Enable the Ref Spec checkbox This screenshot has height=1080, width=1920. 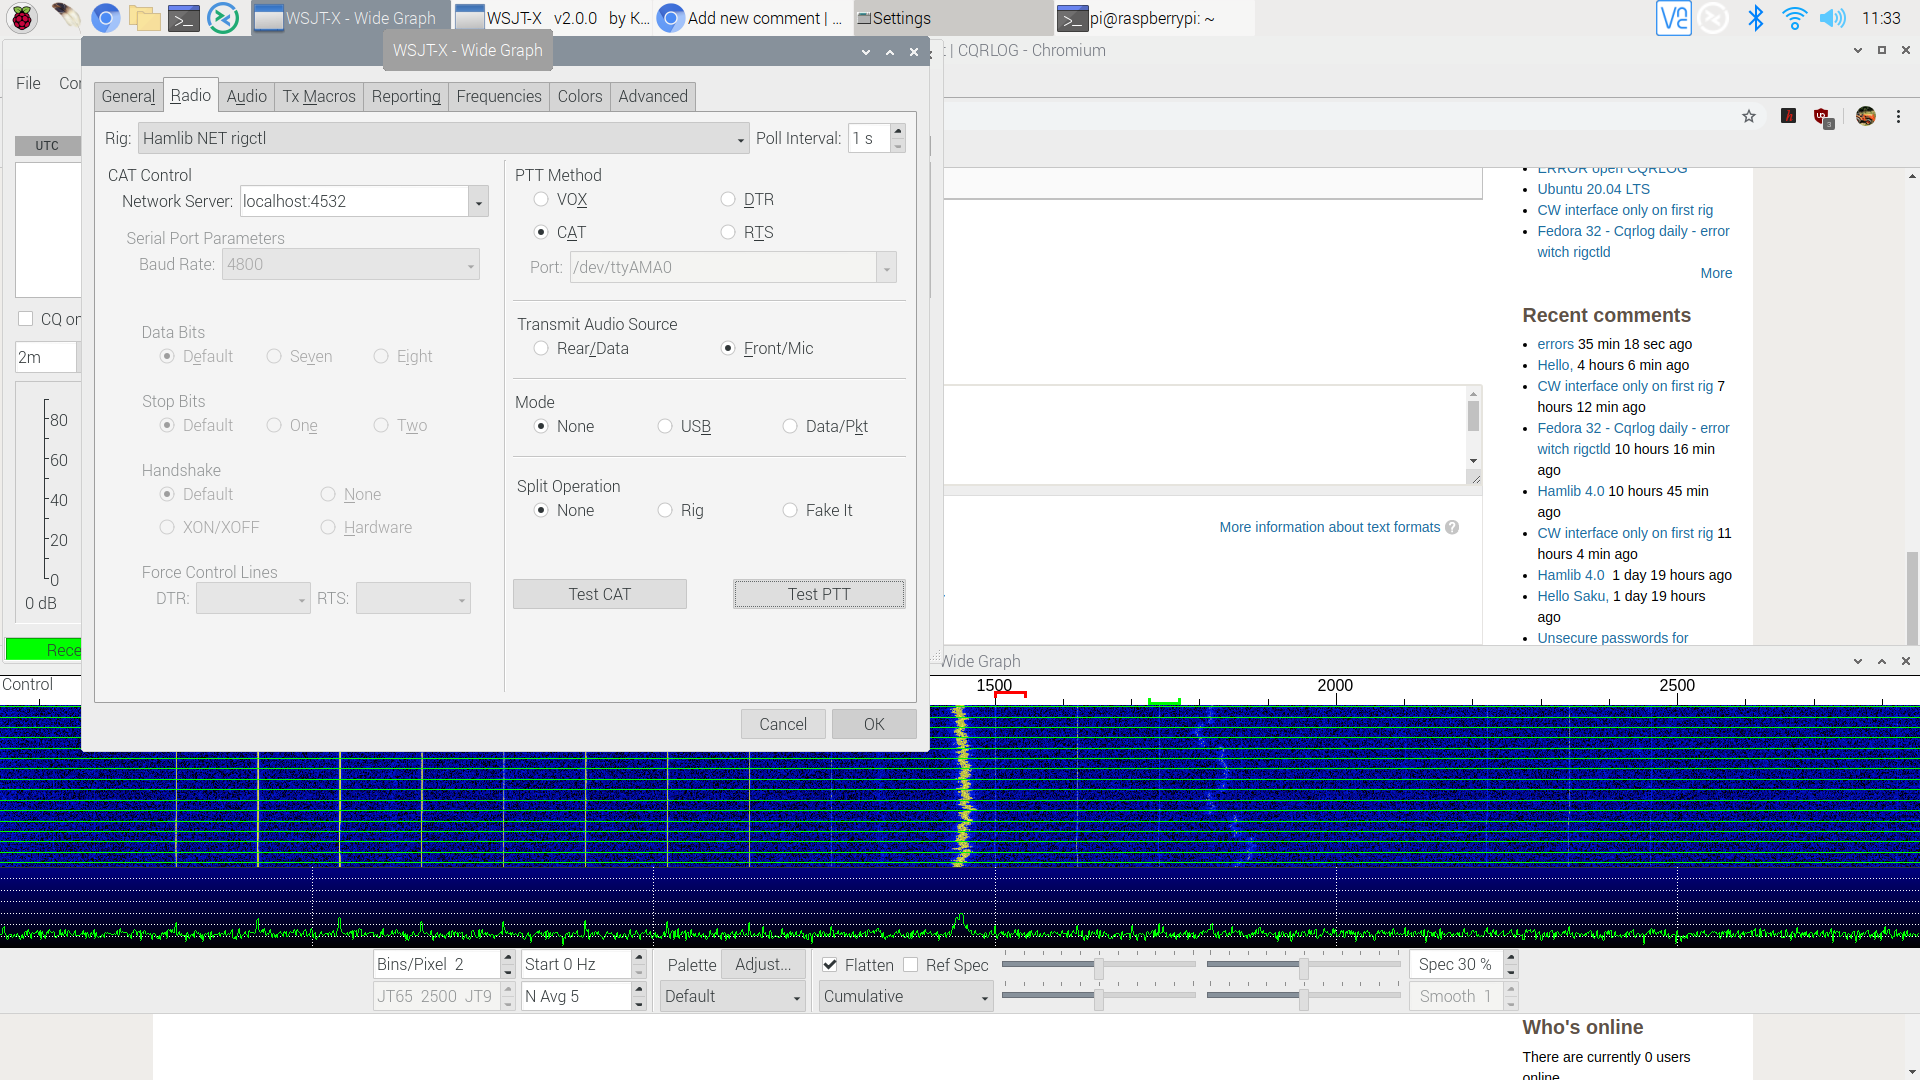pos(910,964)
